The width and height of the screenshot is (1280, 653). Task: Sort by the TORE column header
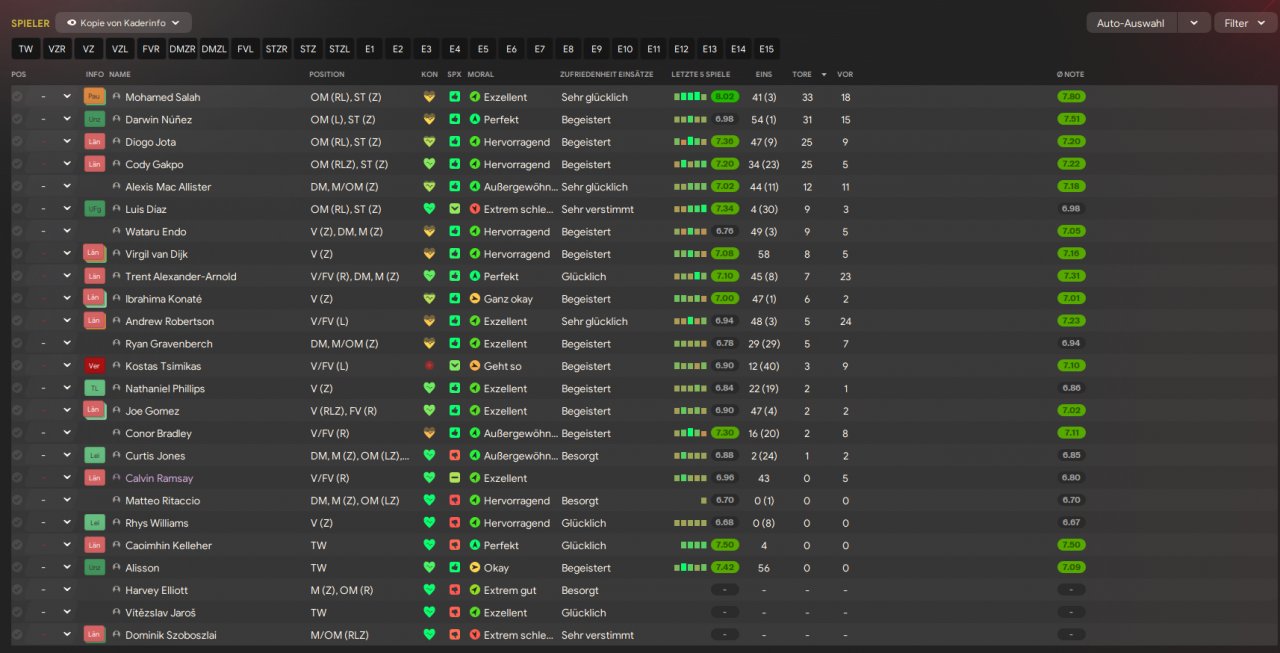802,74
